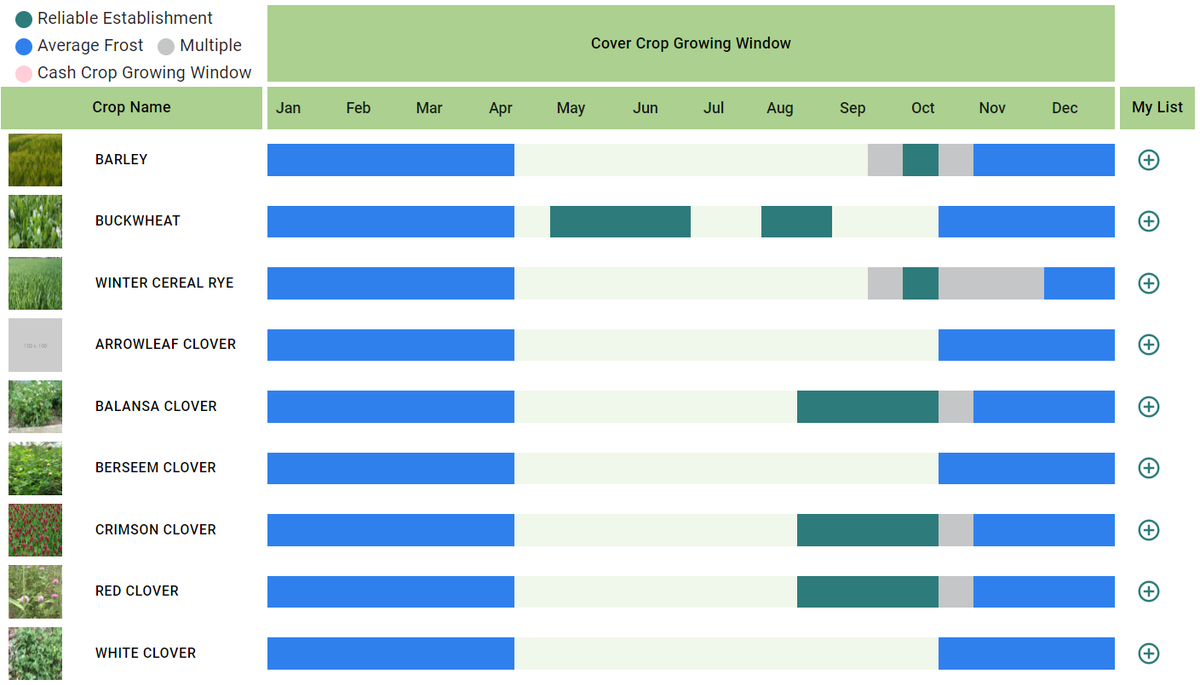Select the Cover Crop Growing Window banner
The image size is (1200, 685).
(x=690, y=43)
